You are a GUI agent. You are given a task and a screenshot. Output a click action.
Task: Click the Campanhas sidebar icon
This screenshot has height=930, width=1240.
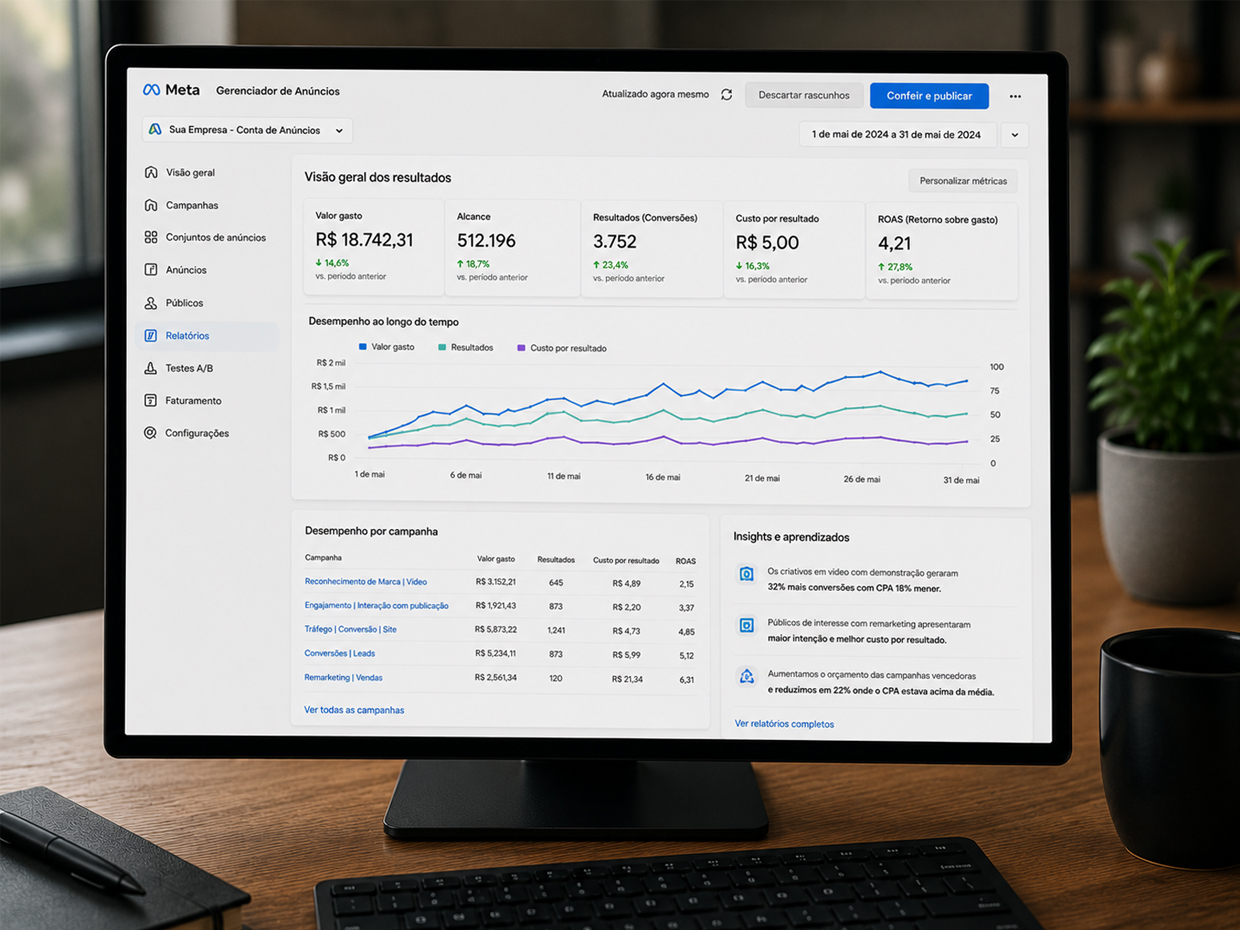coord(151,205)
